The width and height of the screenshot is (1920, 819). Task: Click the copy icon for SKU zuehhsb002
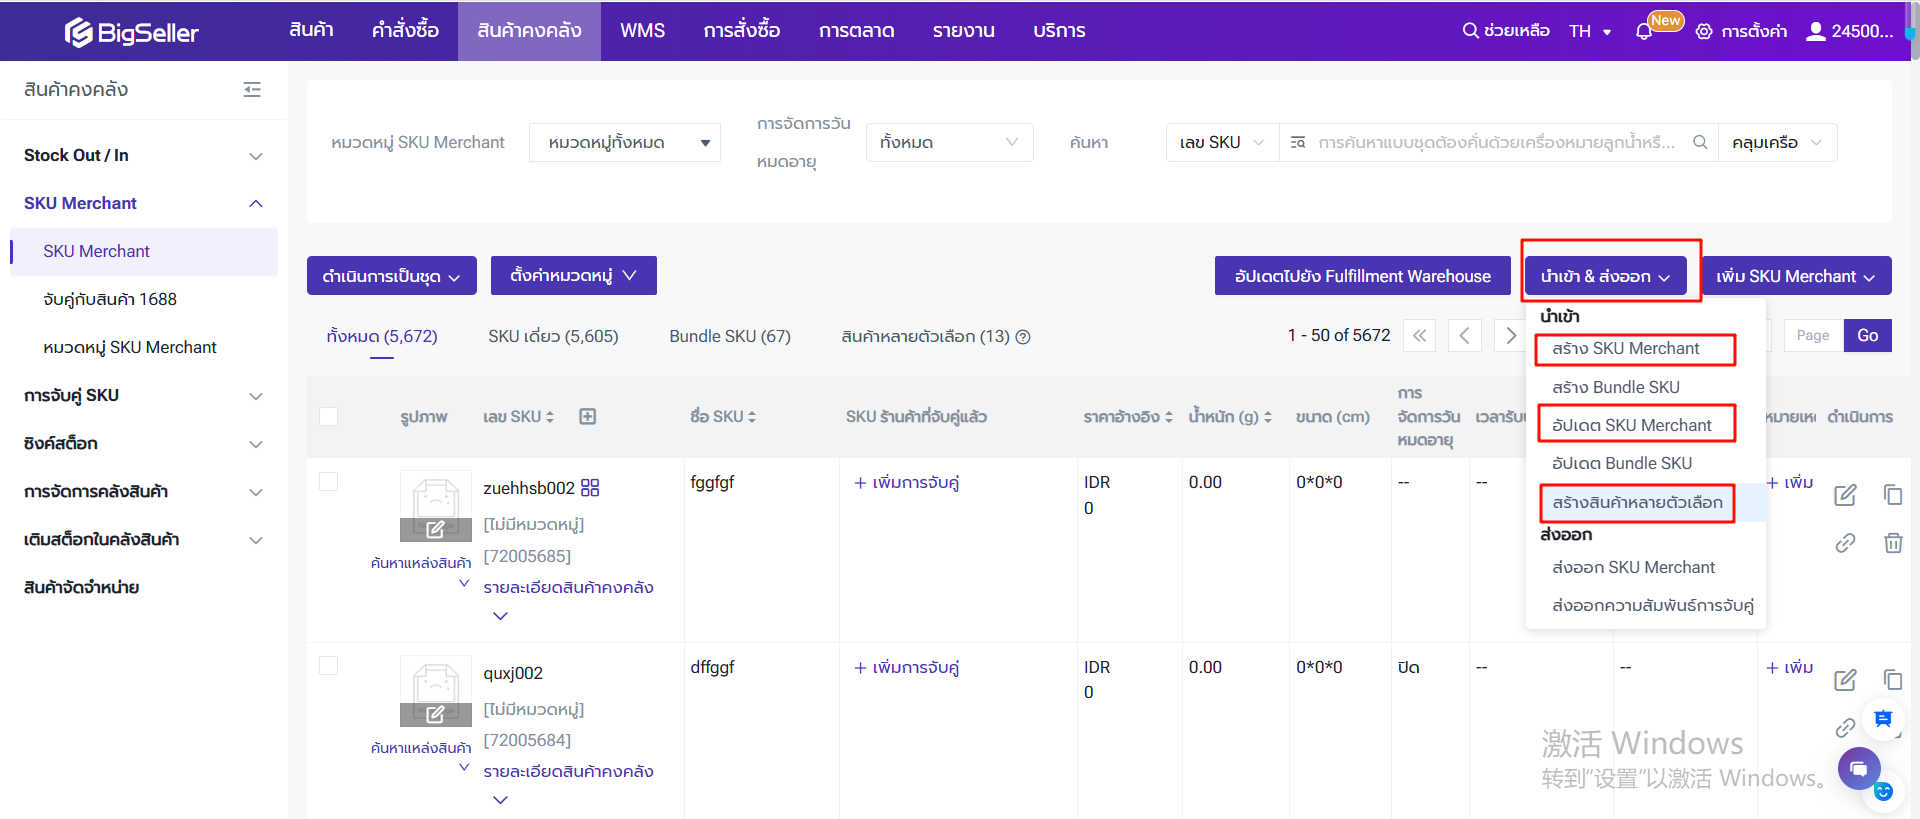(x=1892, y=494)
